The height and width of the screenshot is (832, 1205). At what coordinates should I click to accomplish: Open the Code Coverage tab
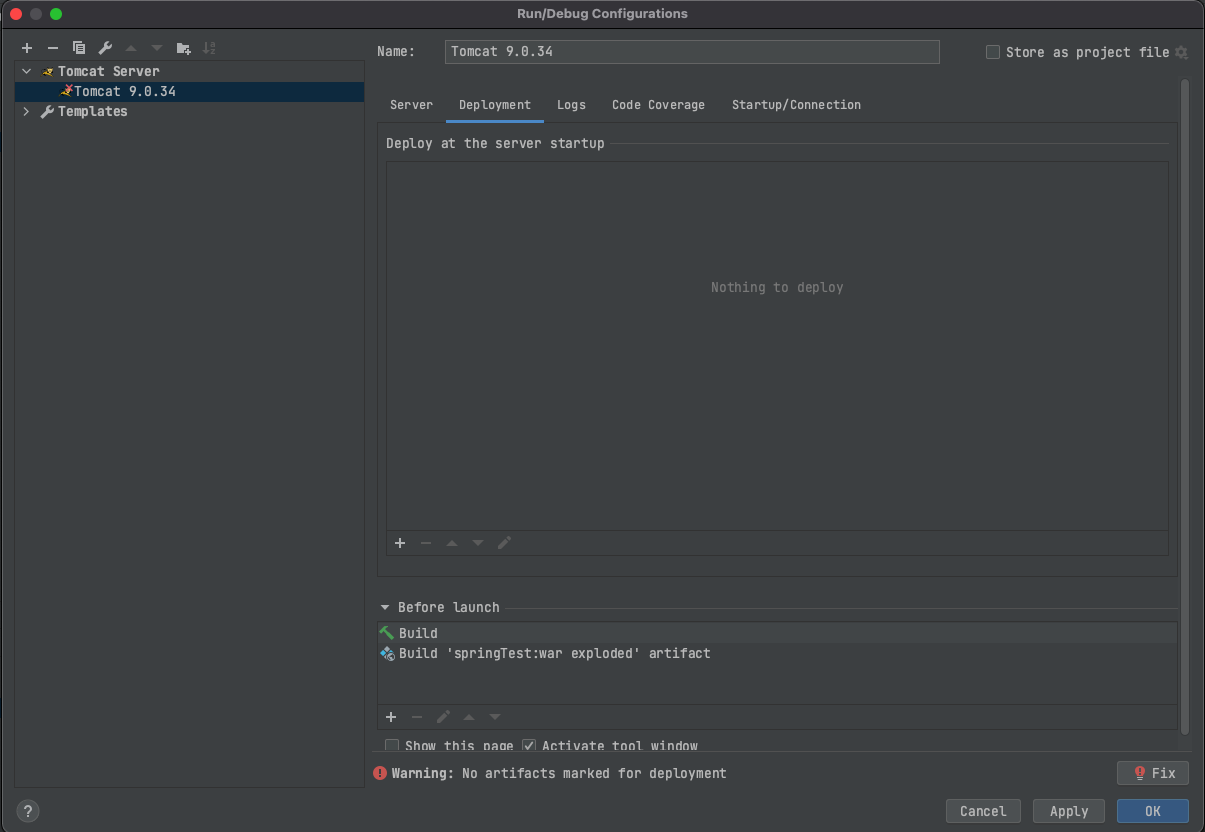click(658, 105)
